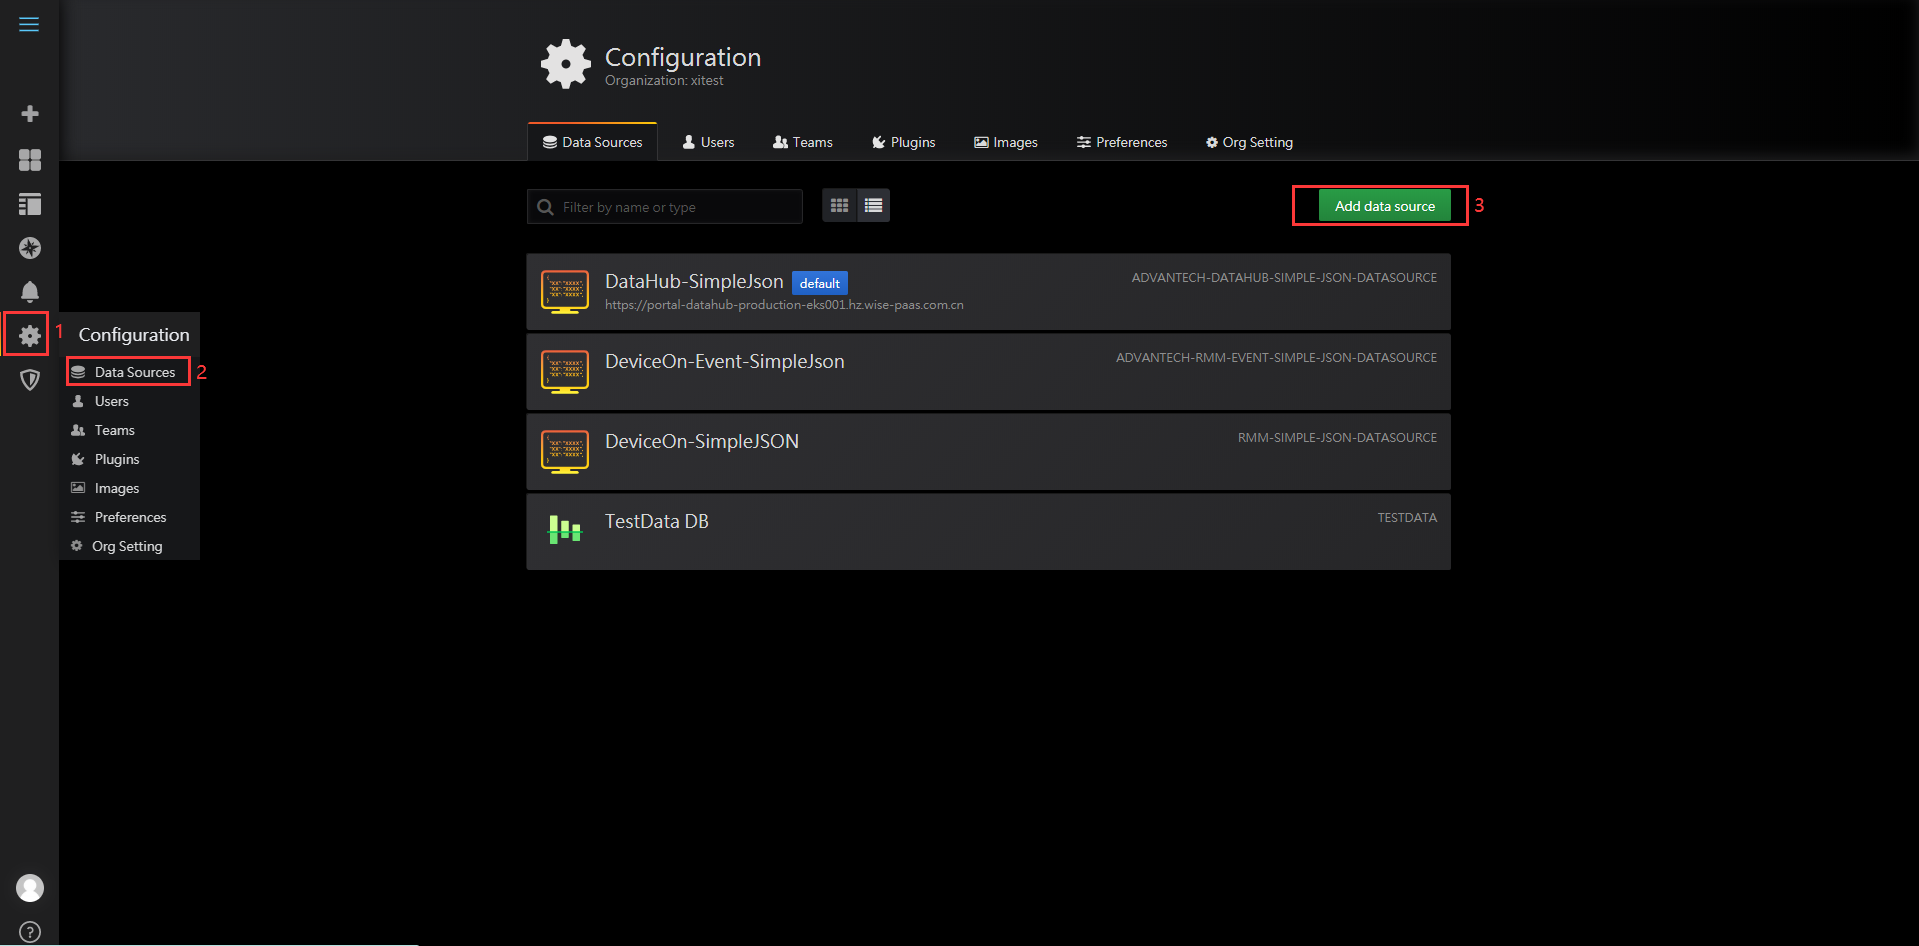The height and width of the screenshot is (946, 1919).
Task: Click the filter by name or type field
Action: (x=664, y=206)
